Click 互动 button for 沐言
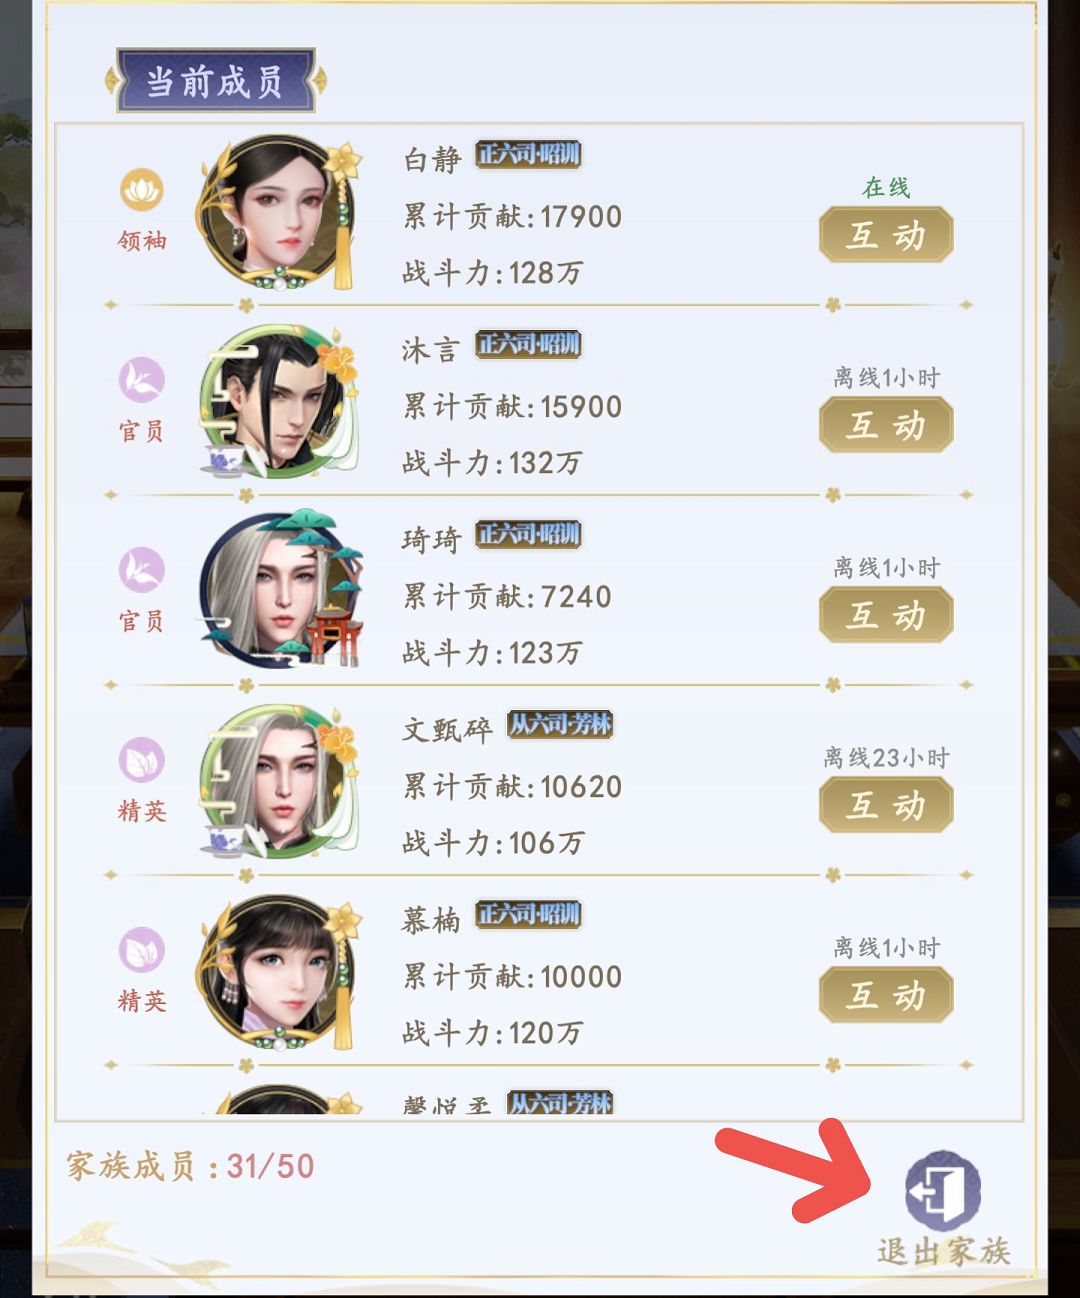 click(886, 425)
